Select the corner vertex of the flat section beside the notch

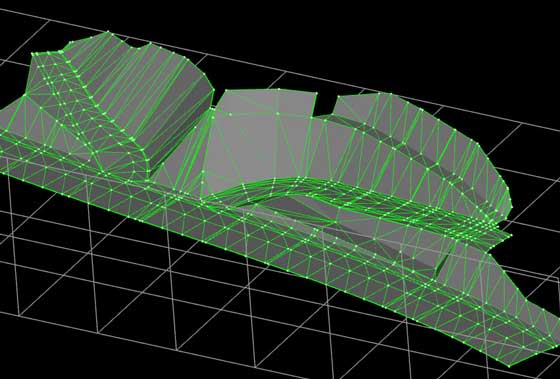tap(316, 94)
